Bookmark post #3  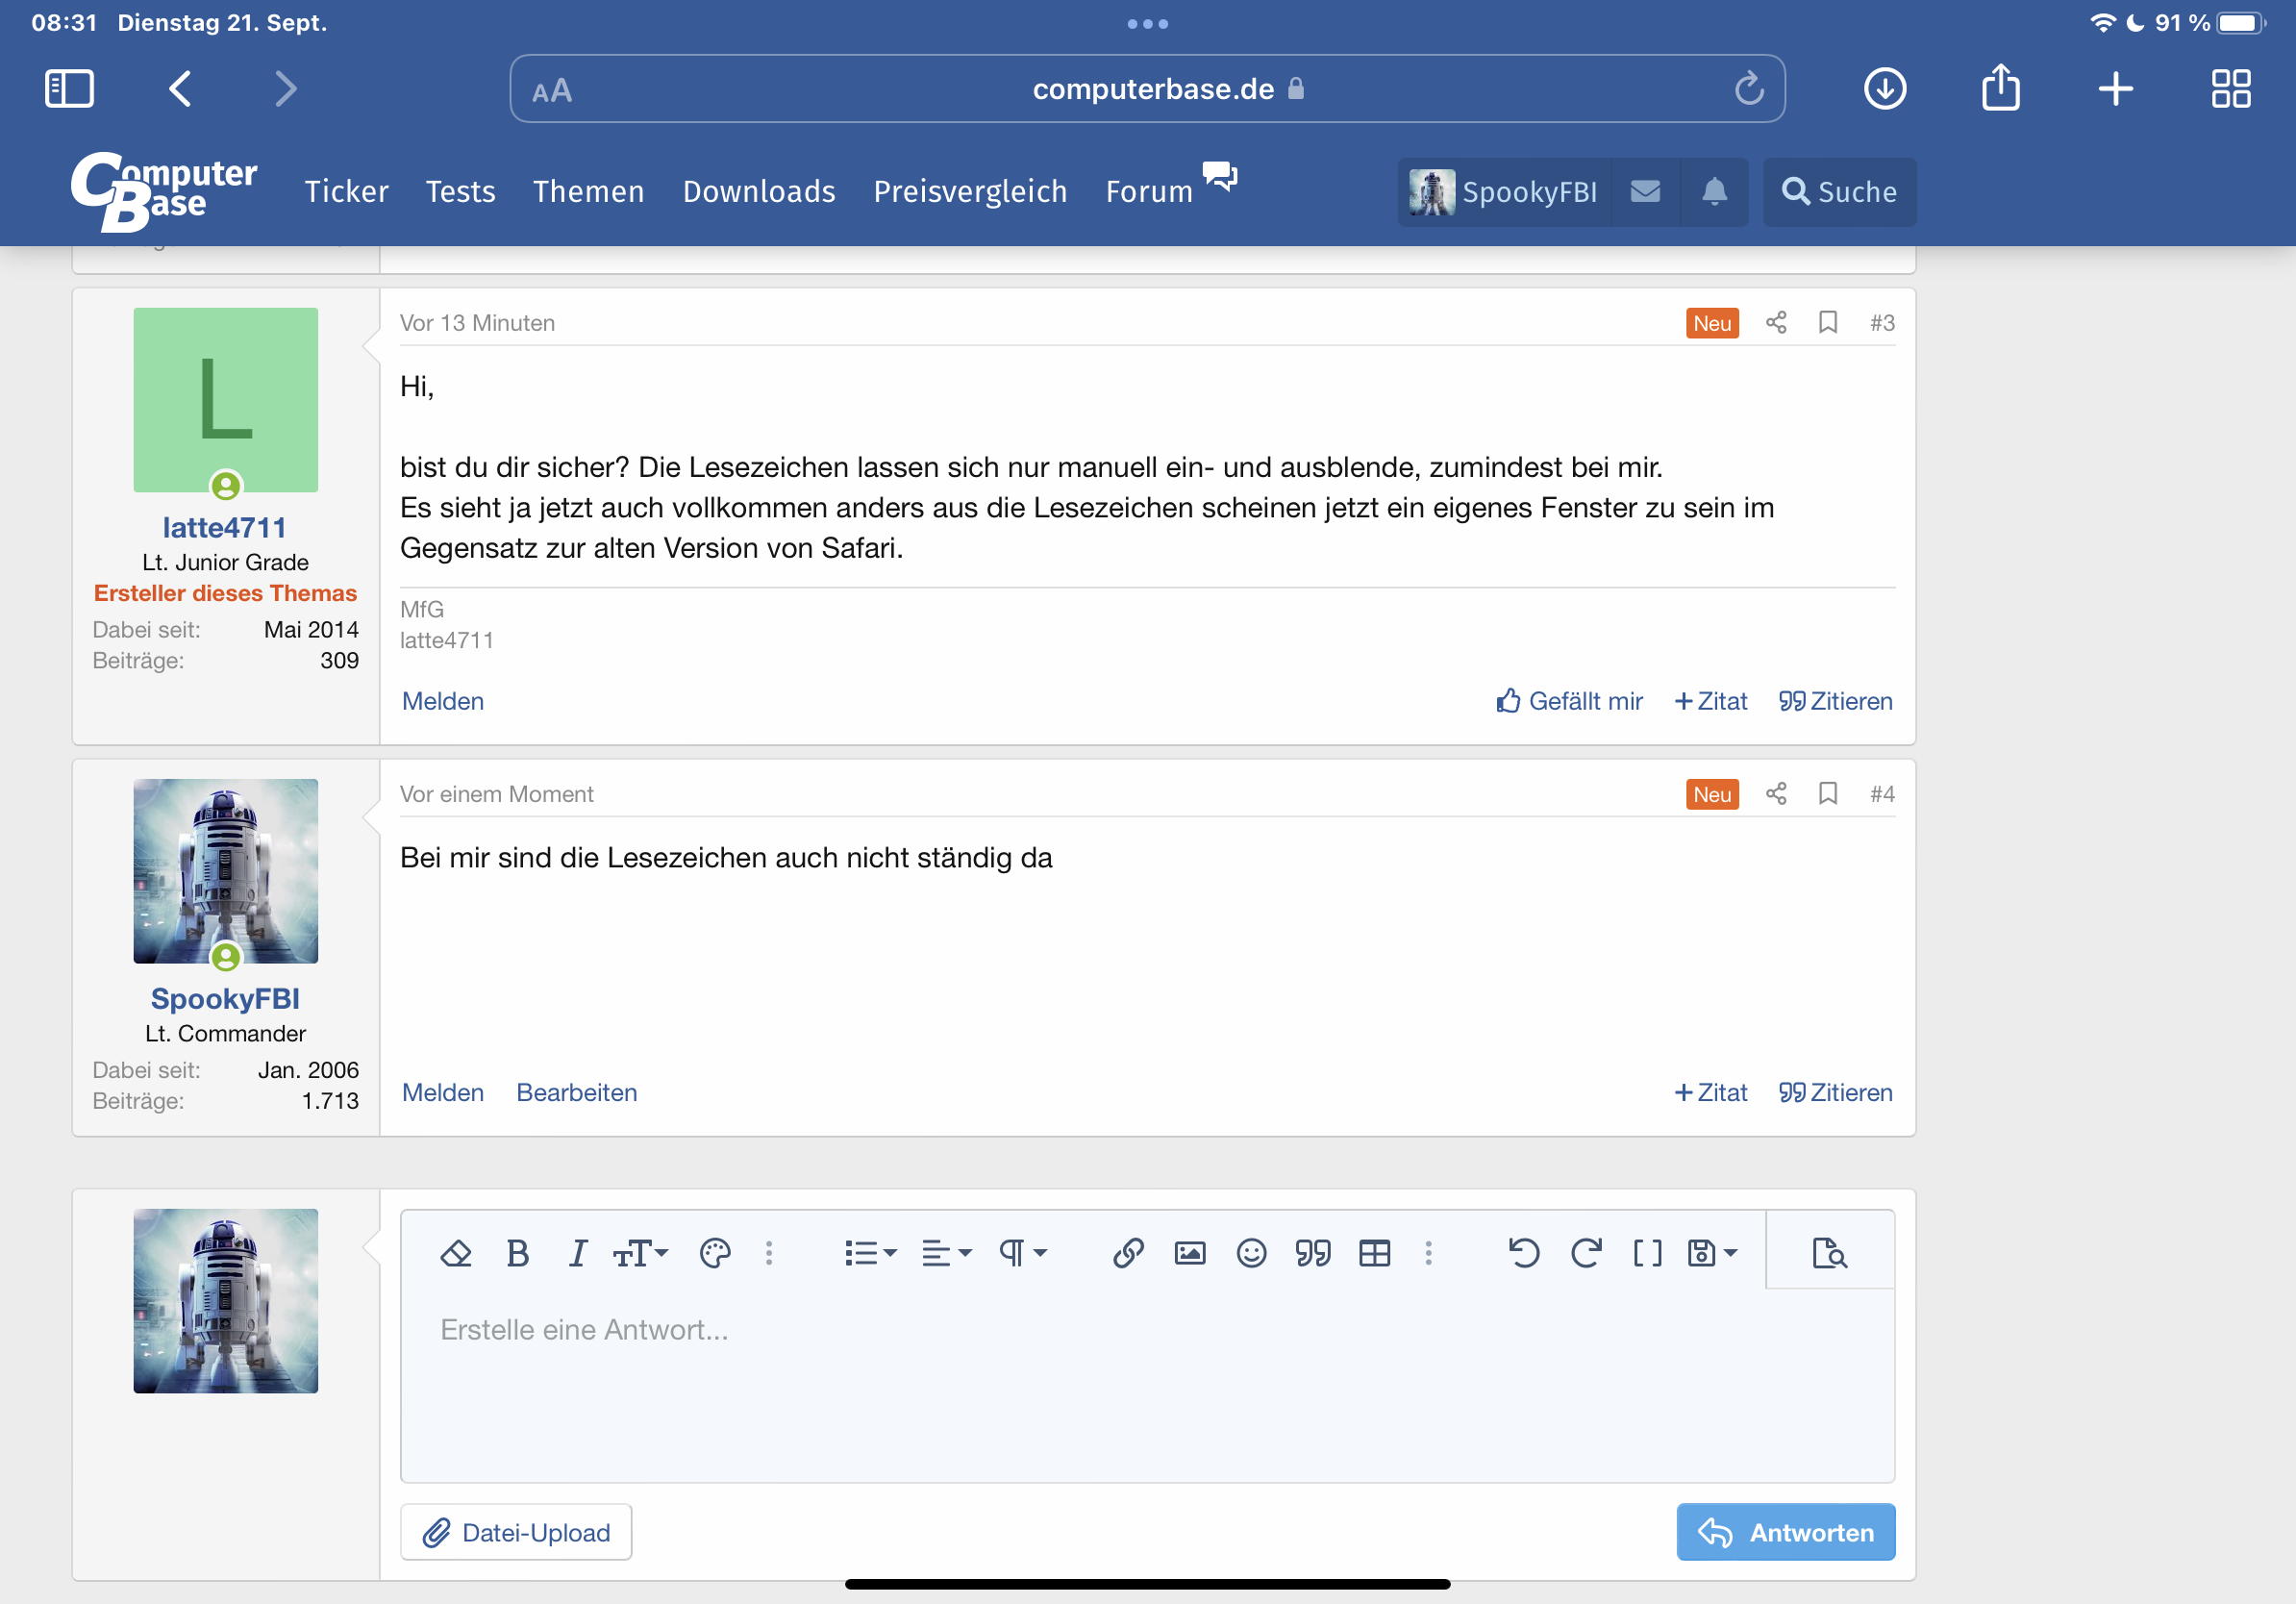(x=1827, y=322)
